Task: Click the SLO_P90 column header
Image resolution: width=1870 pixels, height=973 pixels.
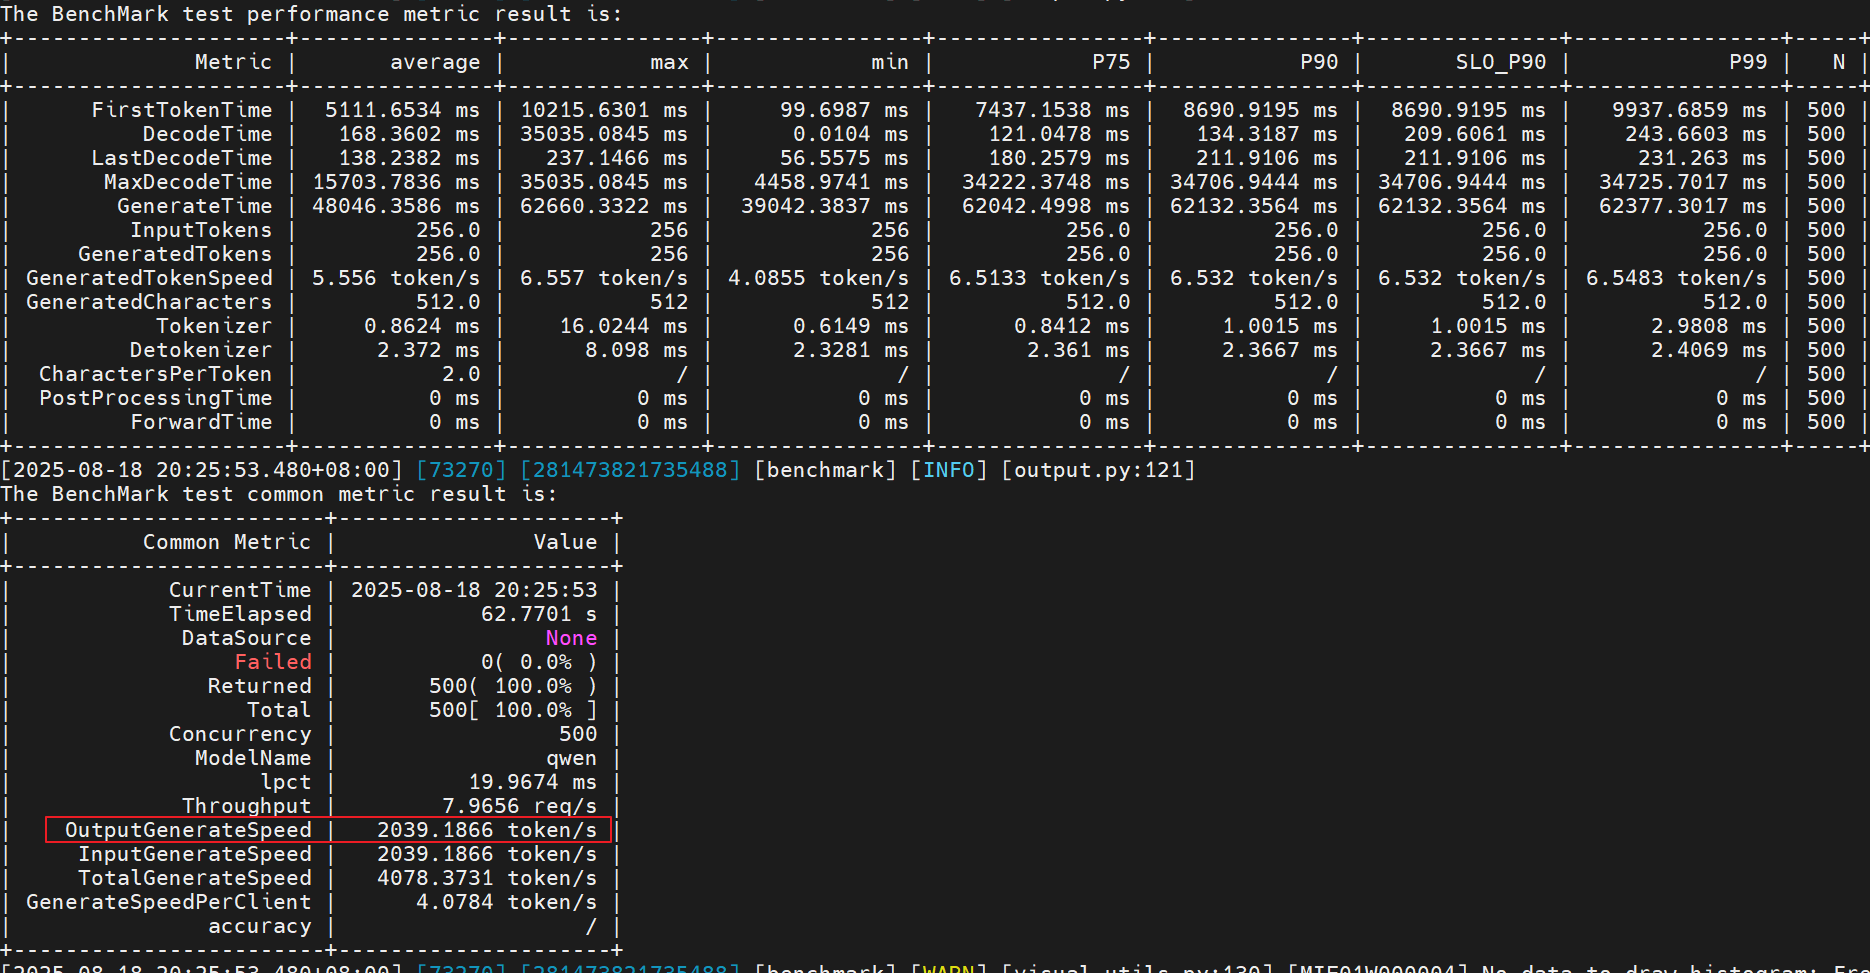Action: (x=1501, y=62)
